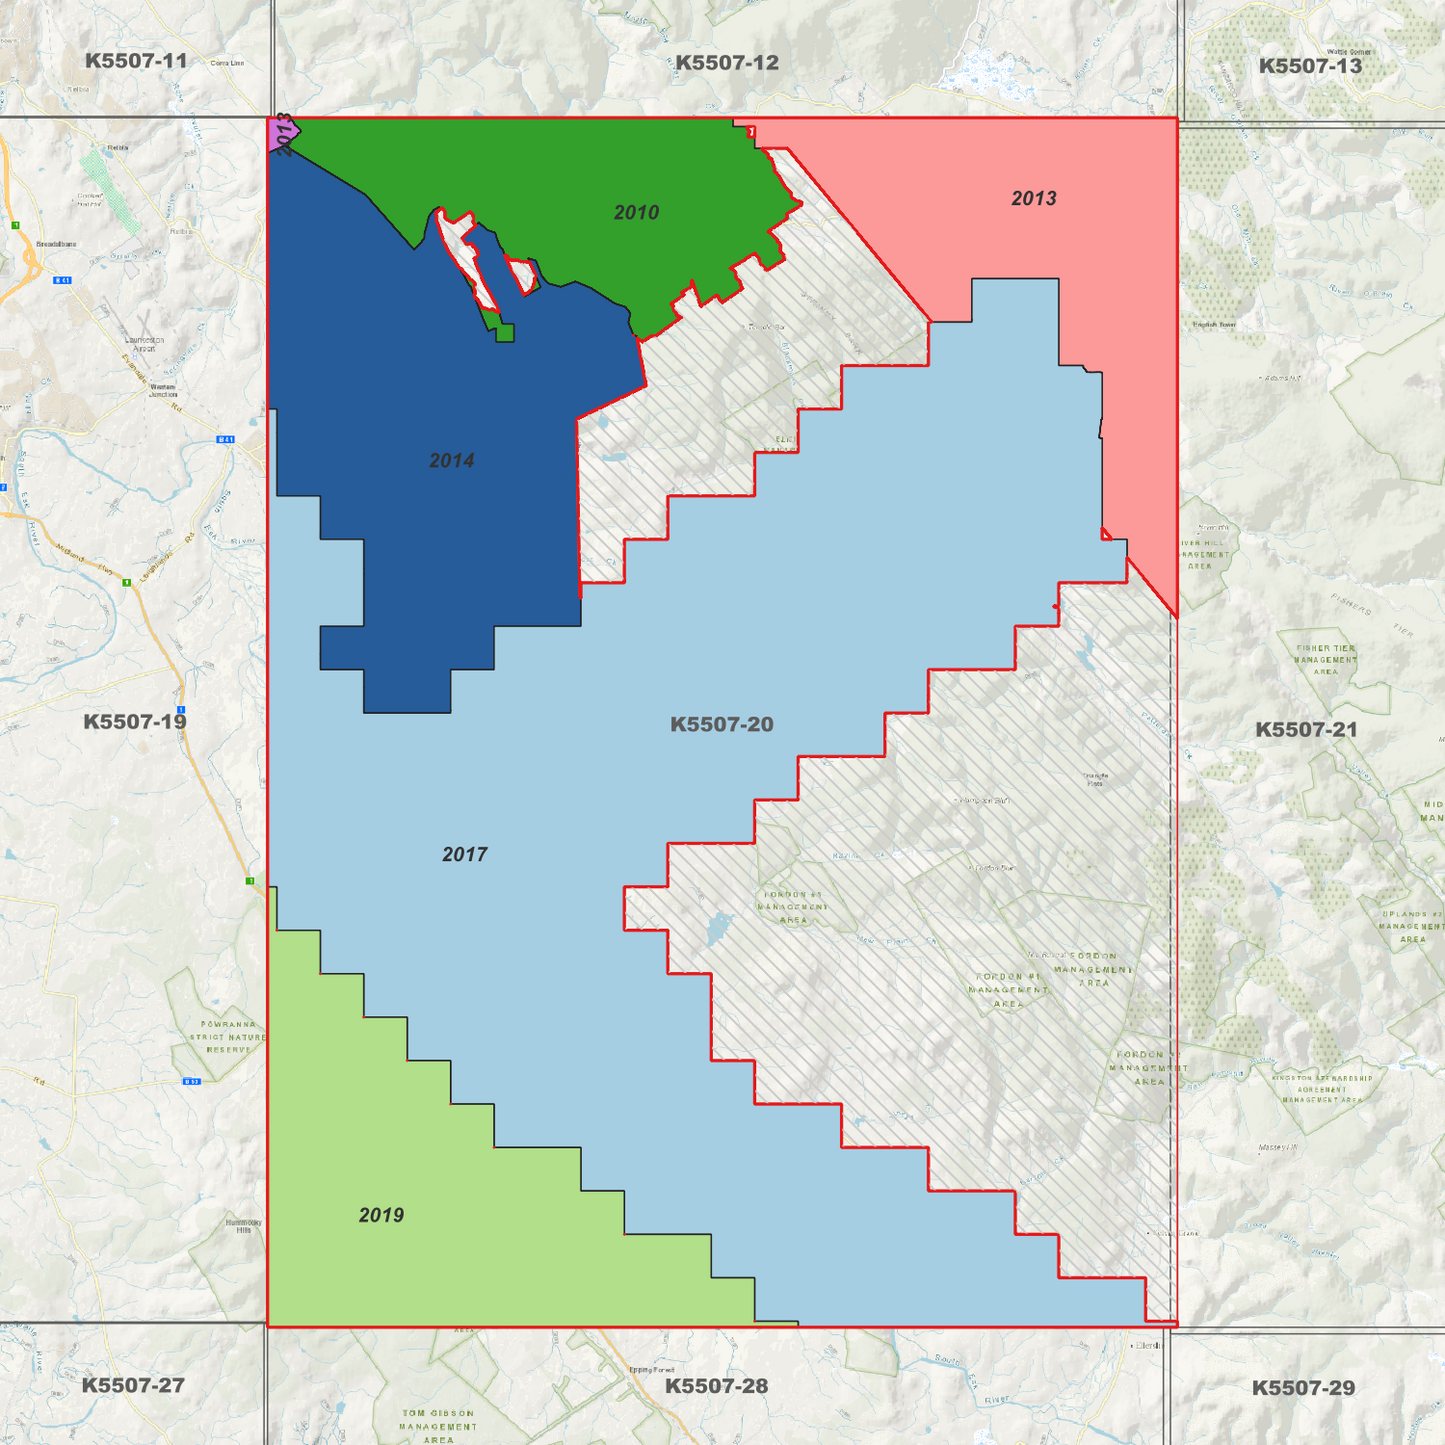Click the K5507-29 tile label

[x=1303, y=1387]
